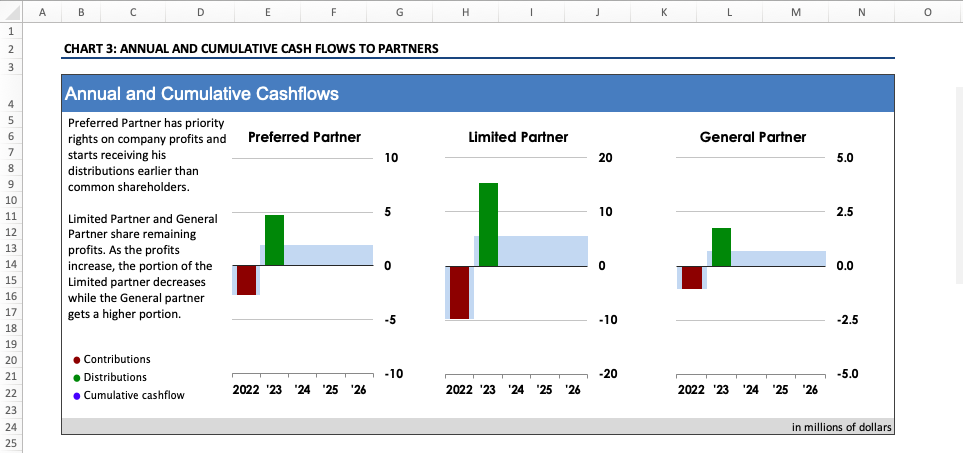Click the 'Limited Partner' chart title
963x453 pixels.
tap(518, 137)
